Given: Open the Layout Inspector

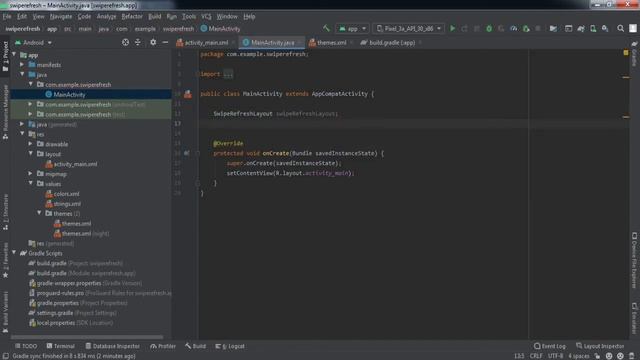Looking at the screenshot, I should pyautogui.click(x=600, y=346).
